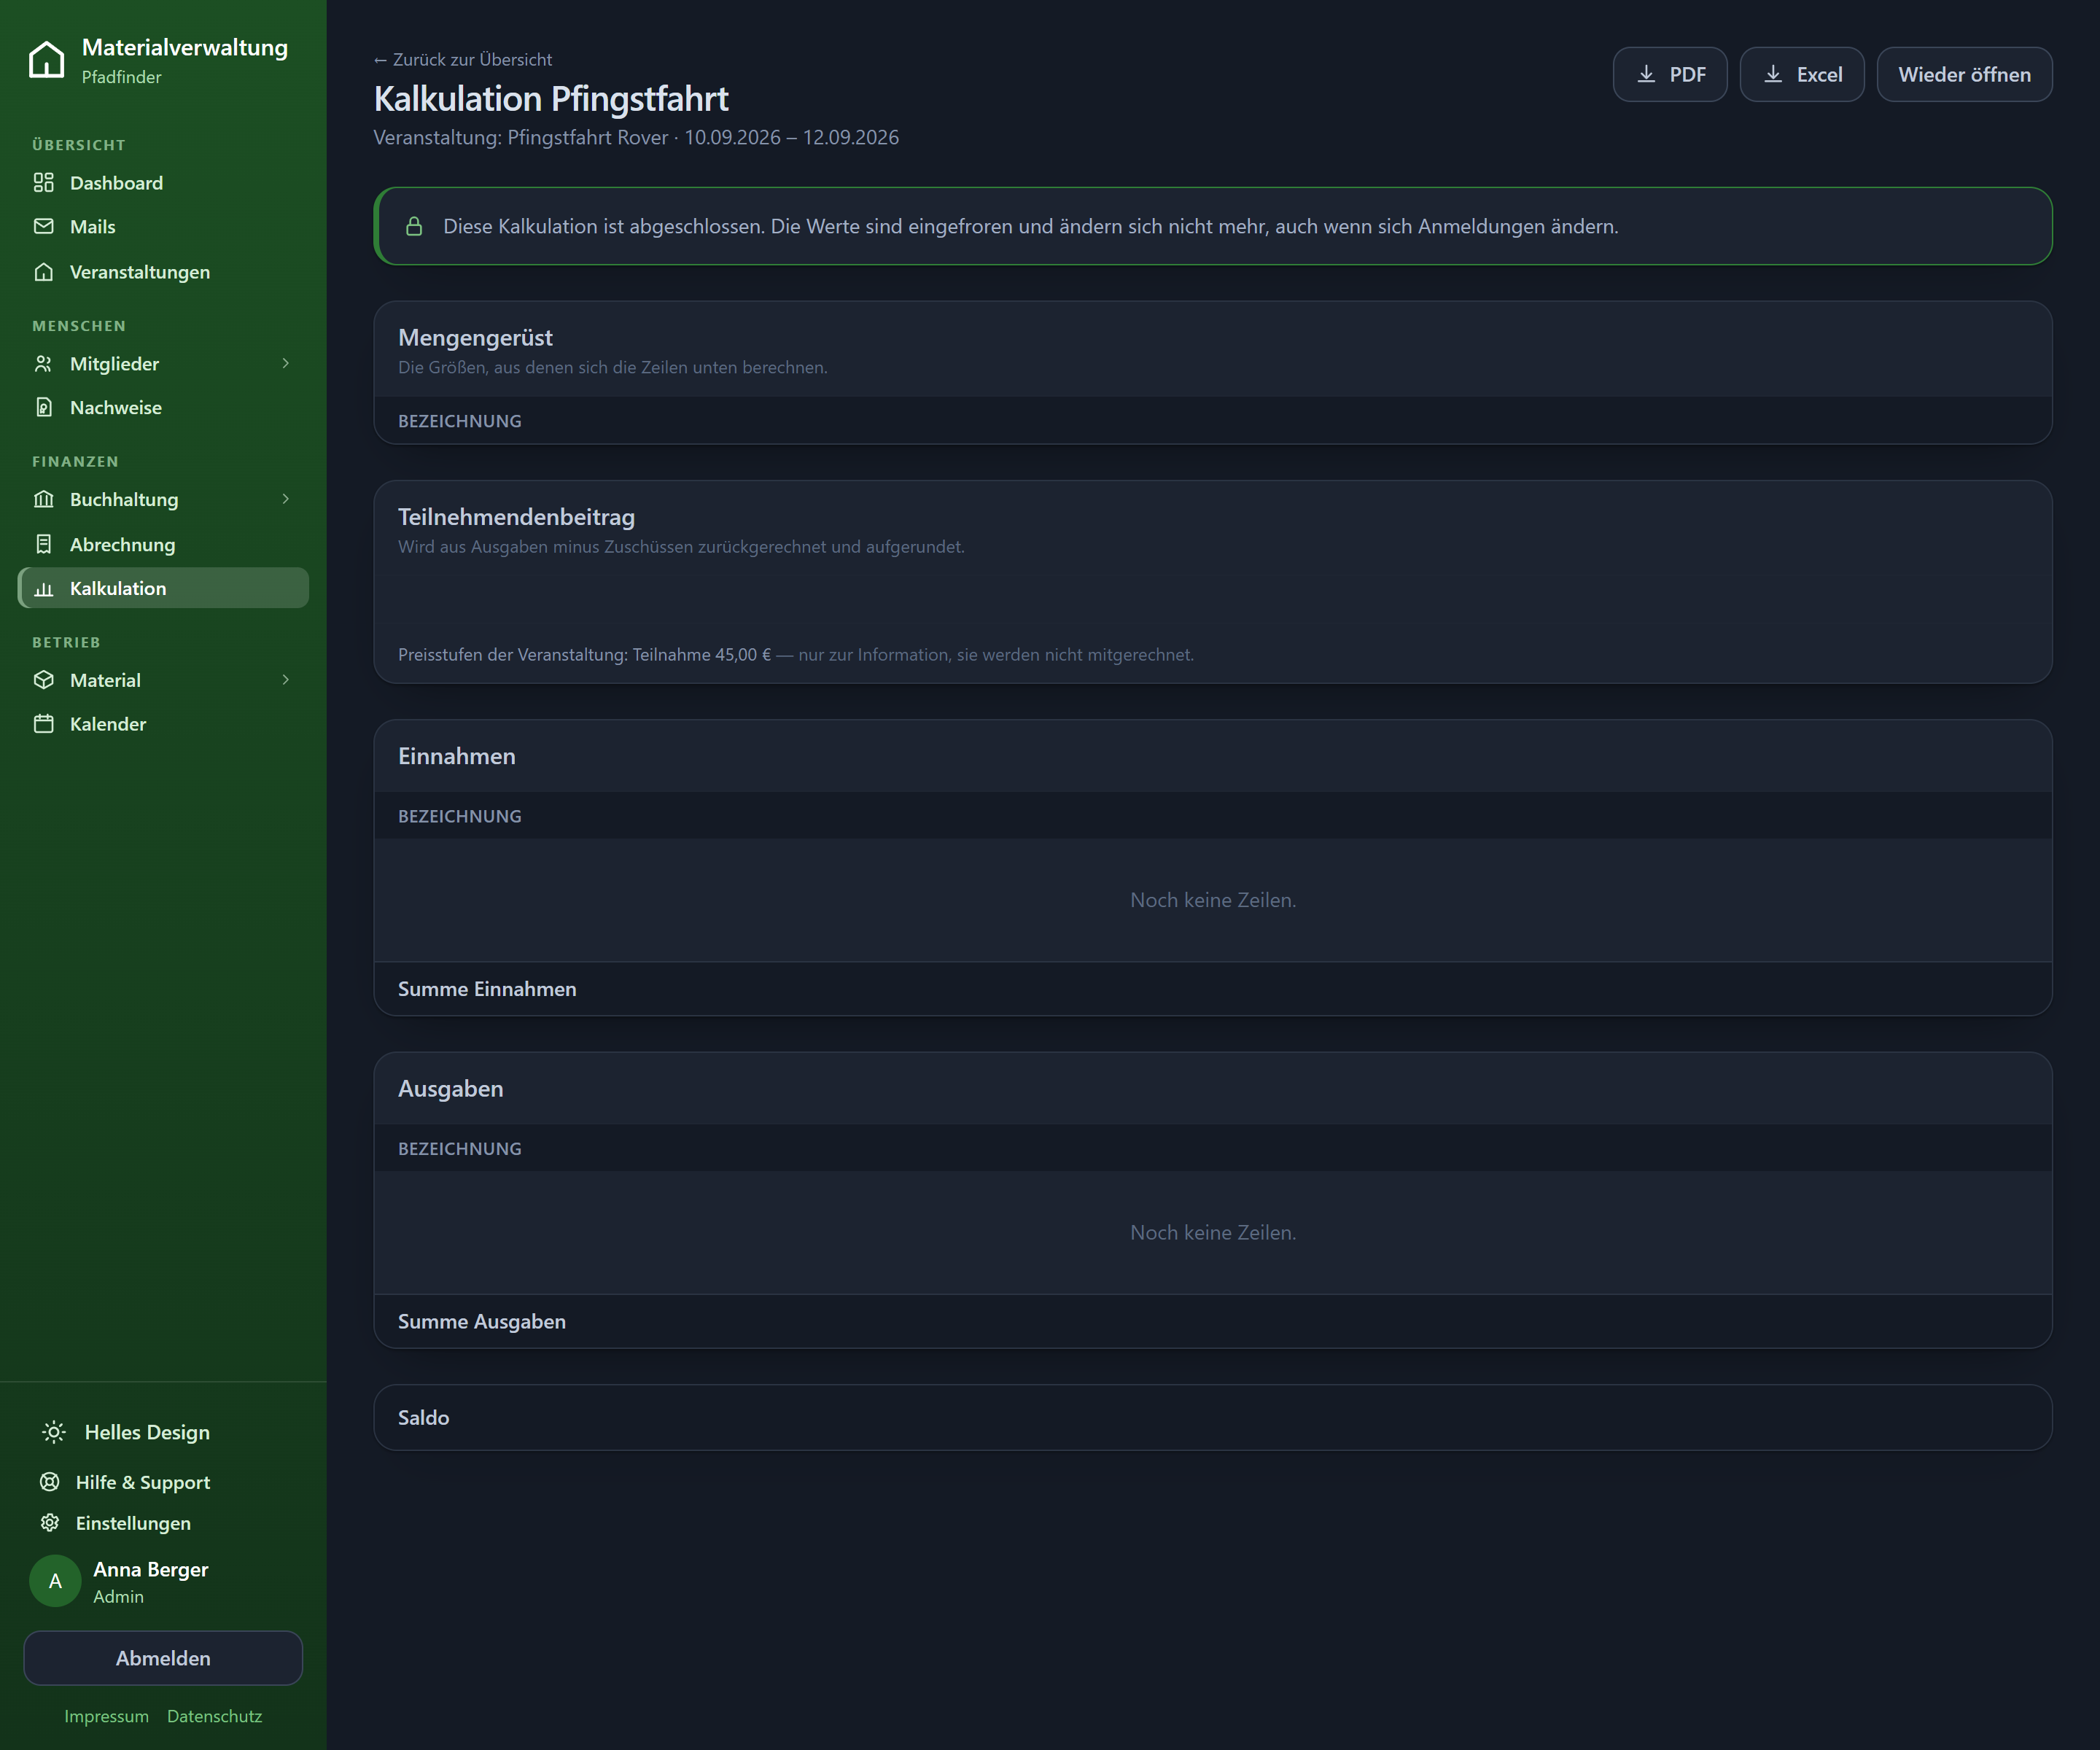
Task: Click the Hilfe & Support lifebuoy icon
Action: [x=50, y=1482]
